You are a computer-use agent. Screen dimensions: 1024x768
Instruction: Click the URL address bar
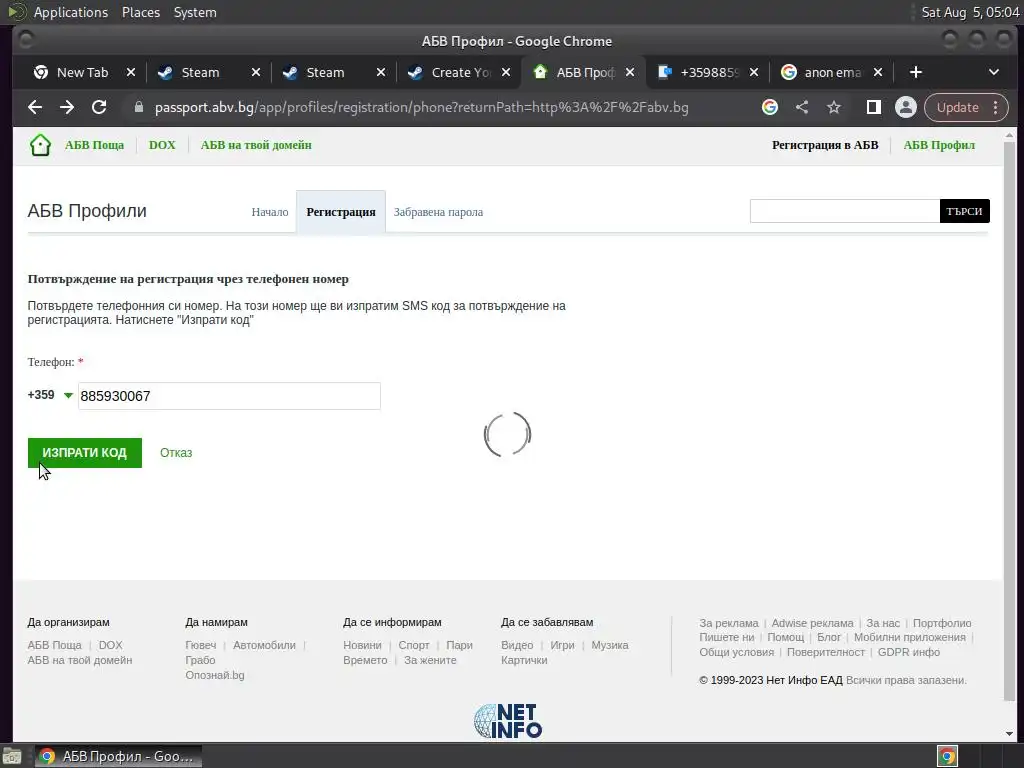click(421, 107)
